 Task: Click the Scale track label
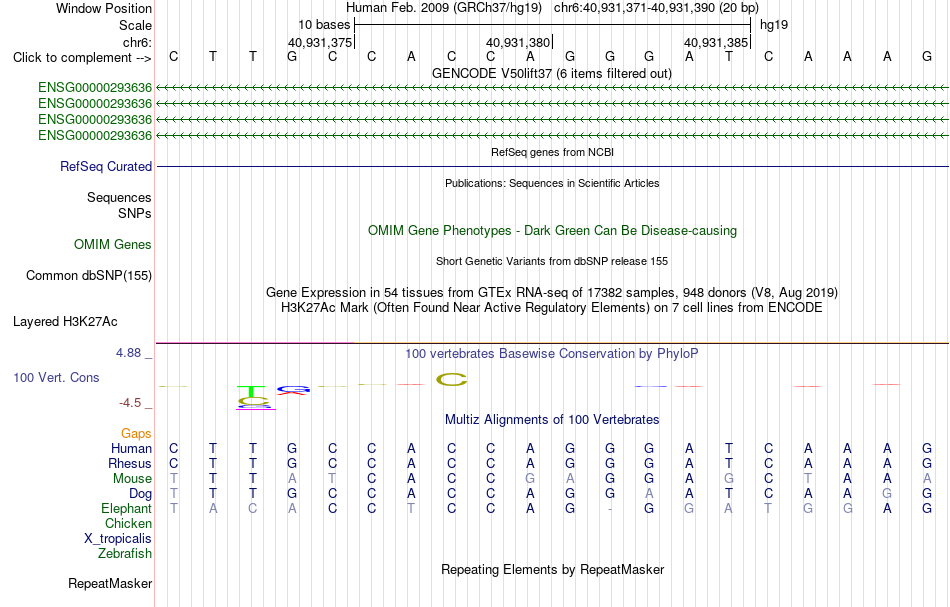click(x=135, y=25)
